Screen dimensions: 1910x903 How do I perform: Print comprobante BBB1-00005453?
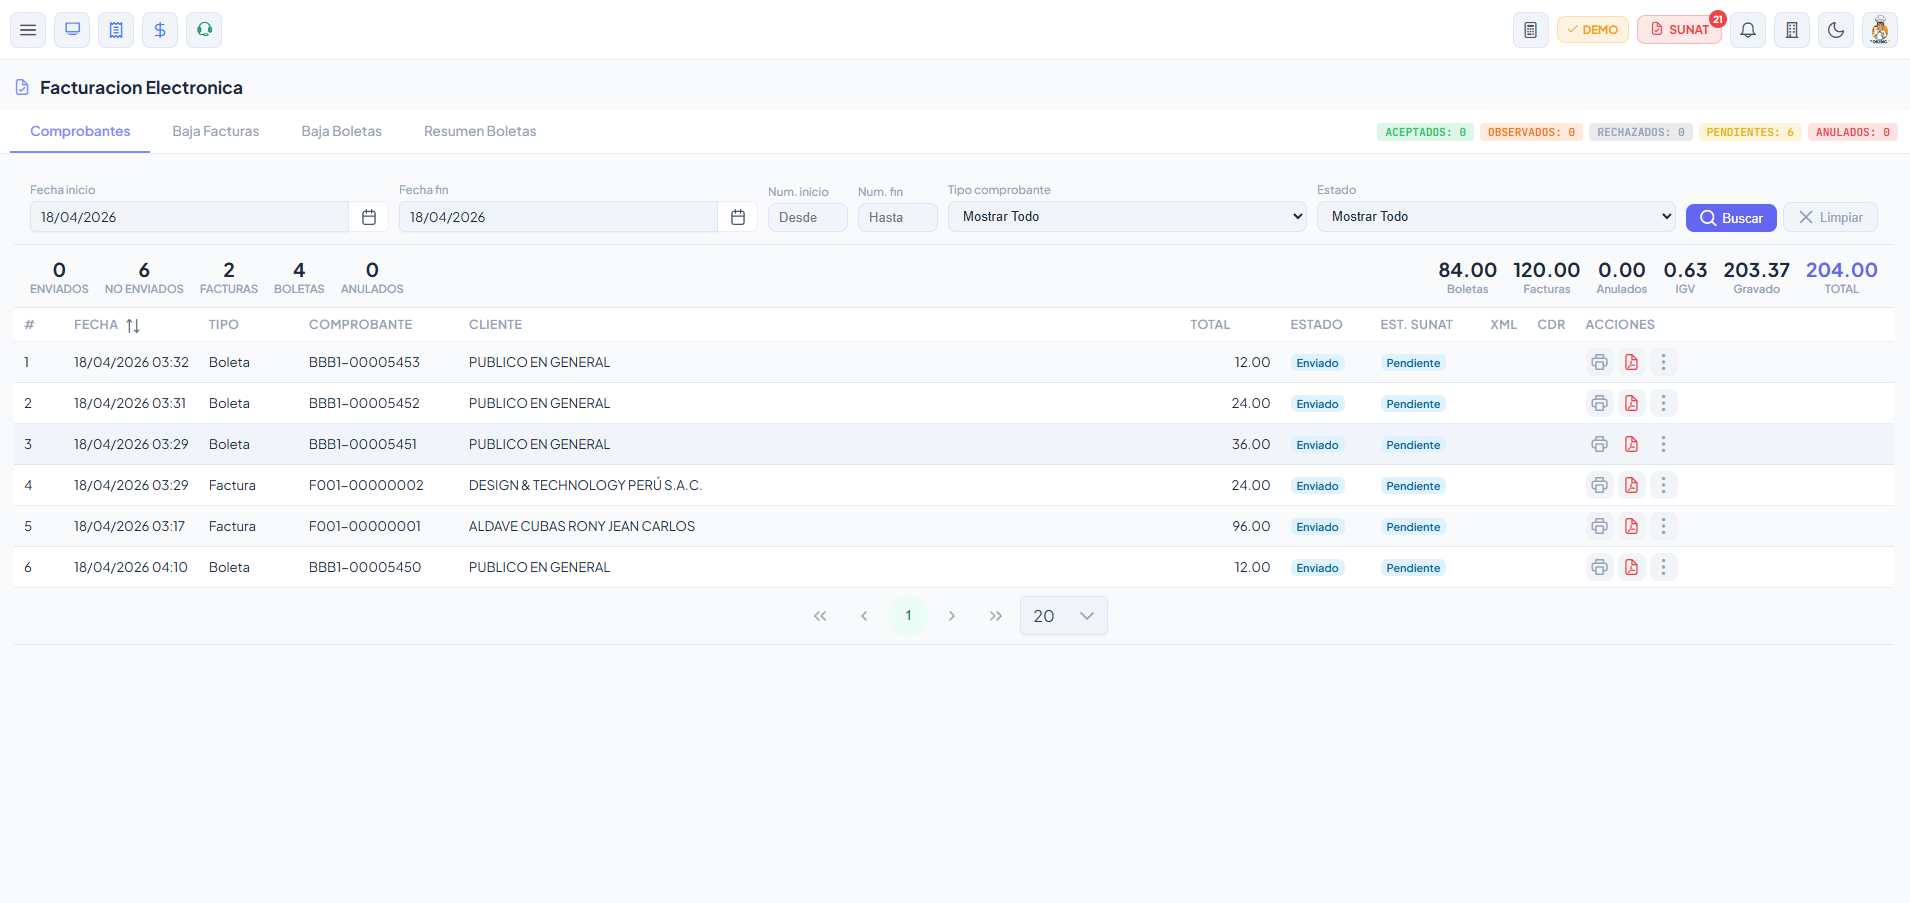coord(1600,362)
